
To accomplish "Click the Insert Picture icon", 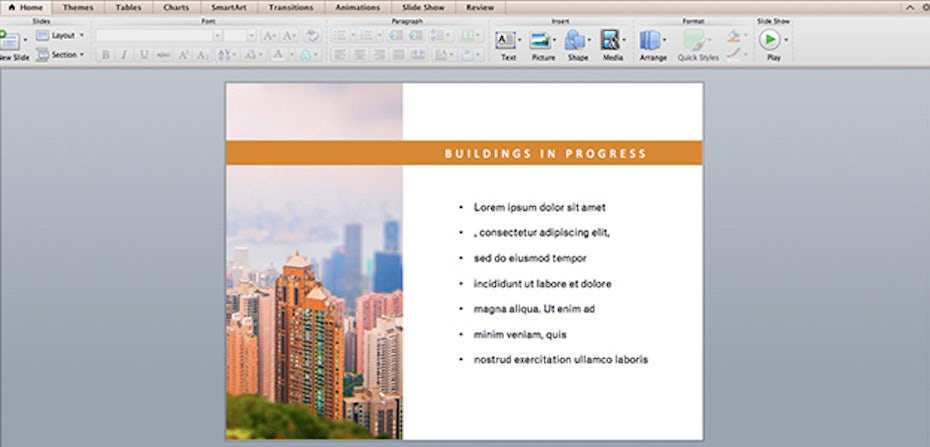I will point(540,40).
